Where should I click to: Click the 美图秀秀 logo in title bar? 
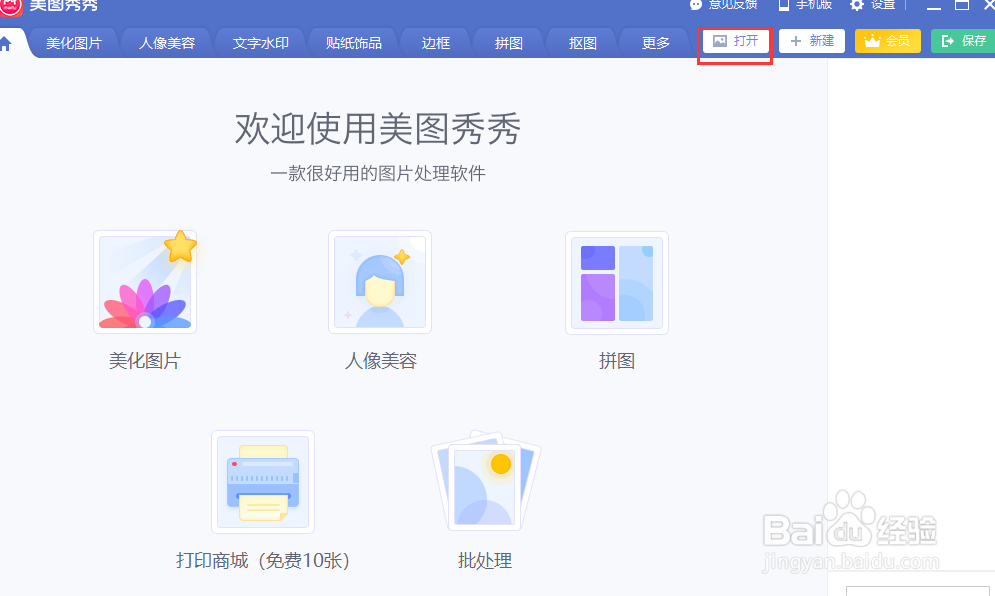11,6
